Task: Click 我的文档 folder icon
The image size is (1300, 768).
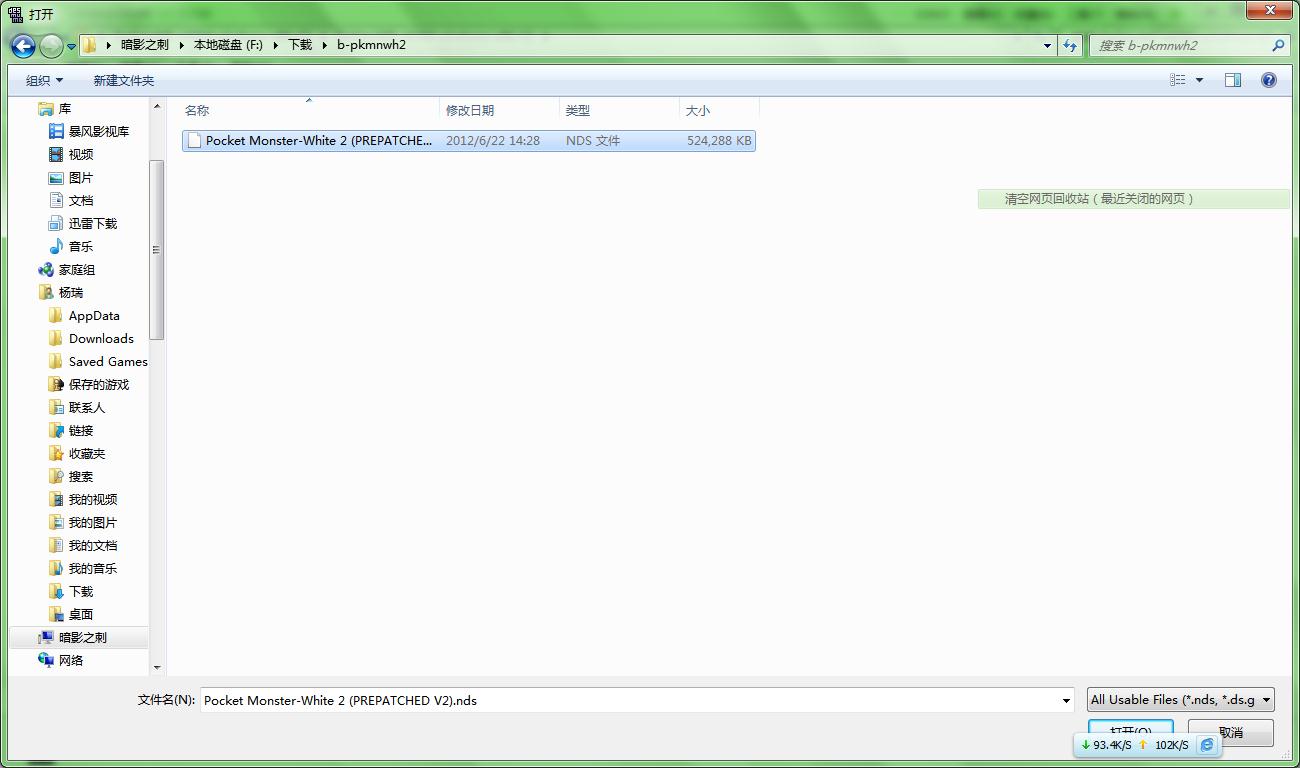Action: 56,545
